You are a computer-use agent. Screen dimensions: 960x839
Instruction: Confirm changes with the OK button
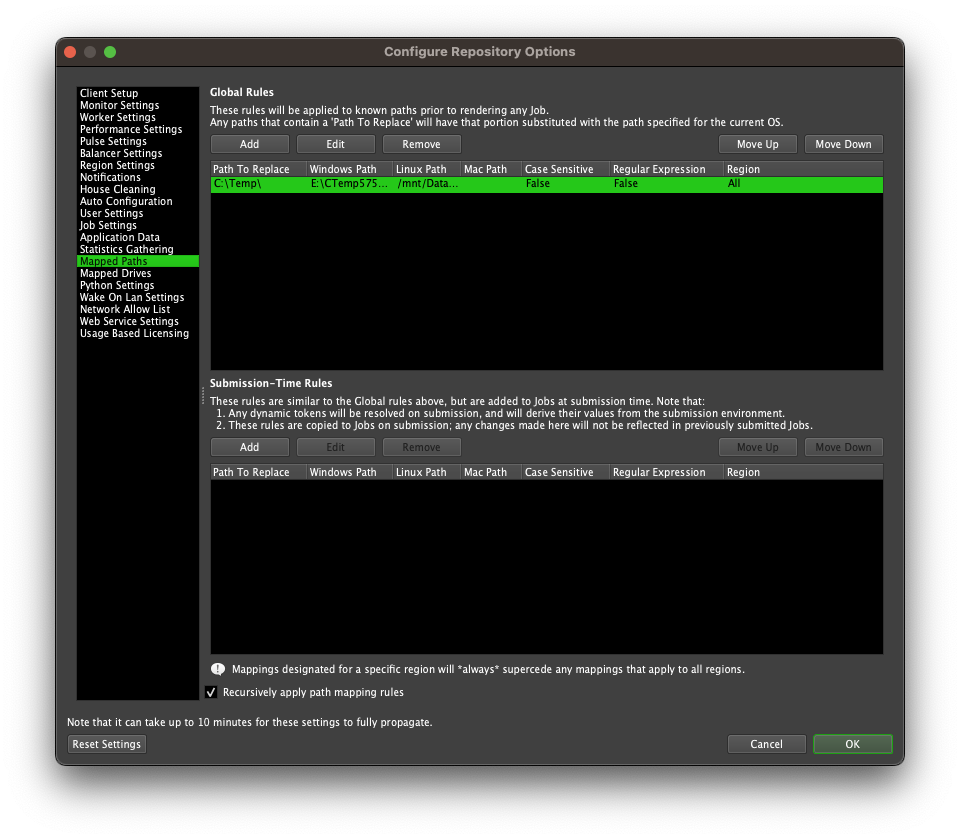click(x=852, y=743)
